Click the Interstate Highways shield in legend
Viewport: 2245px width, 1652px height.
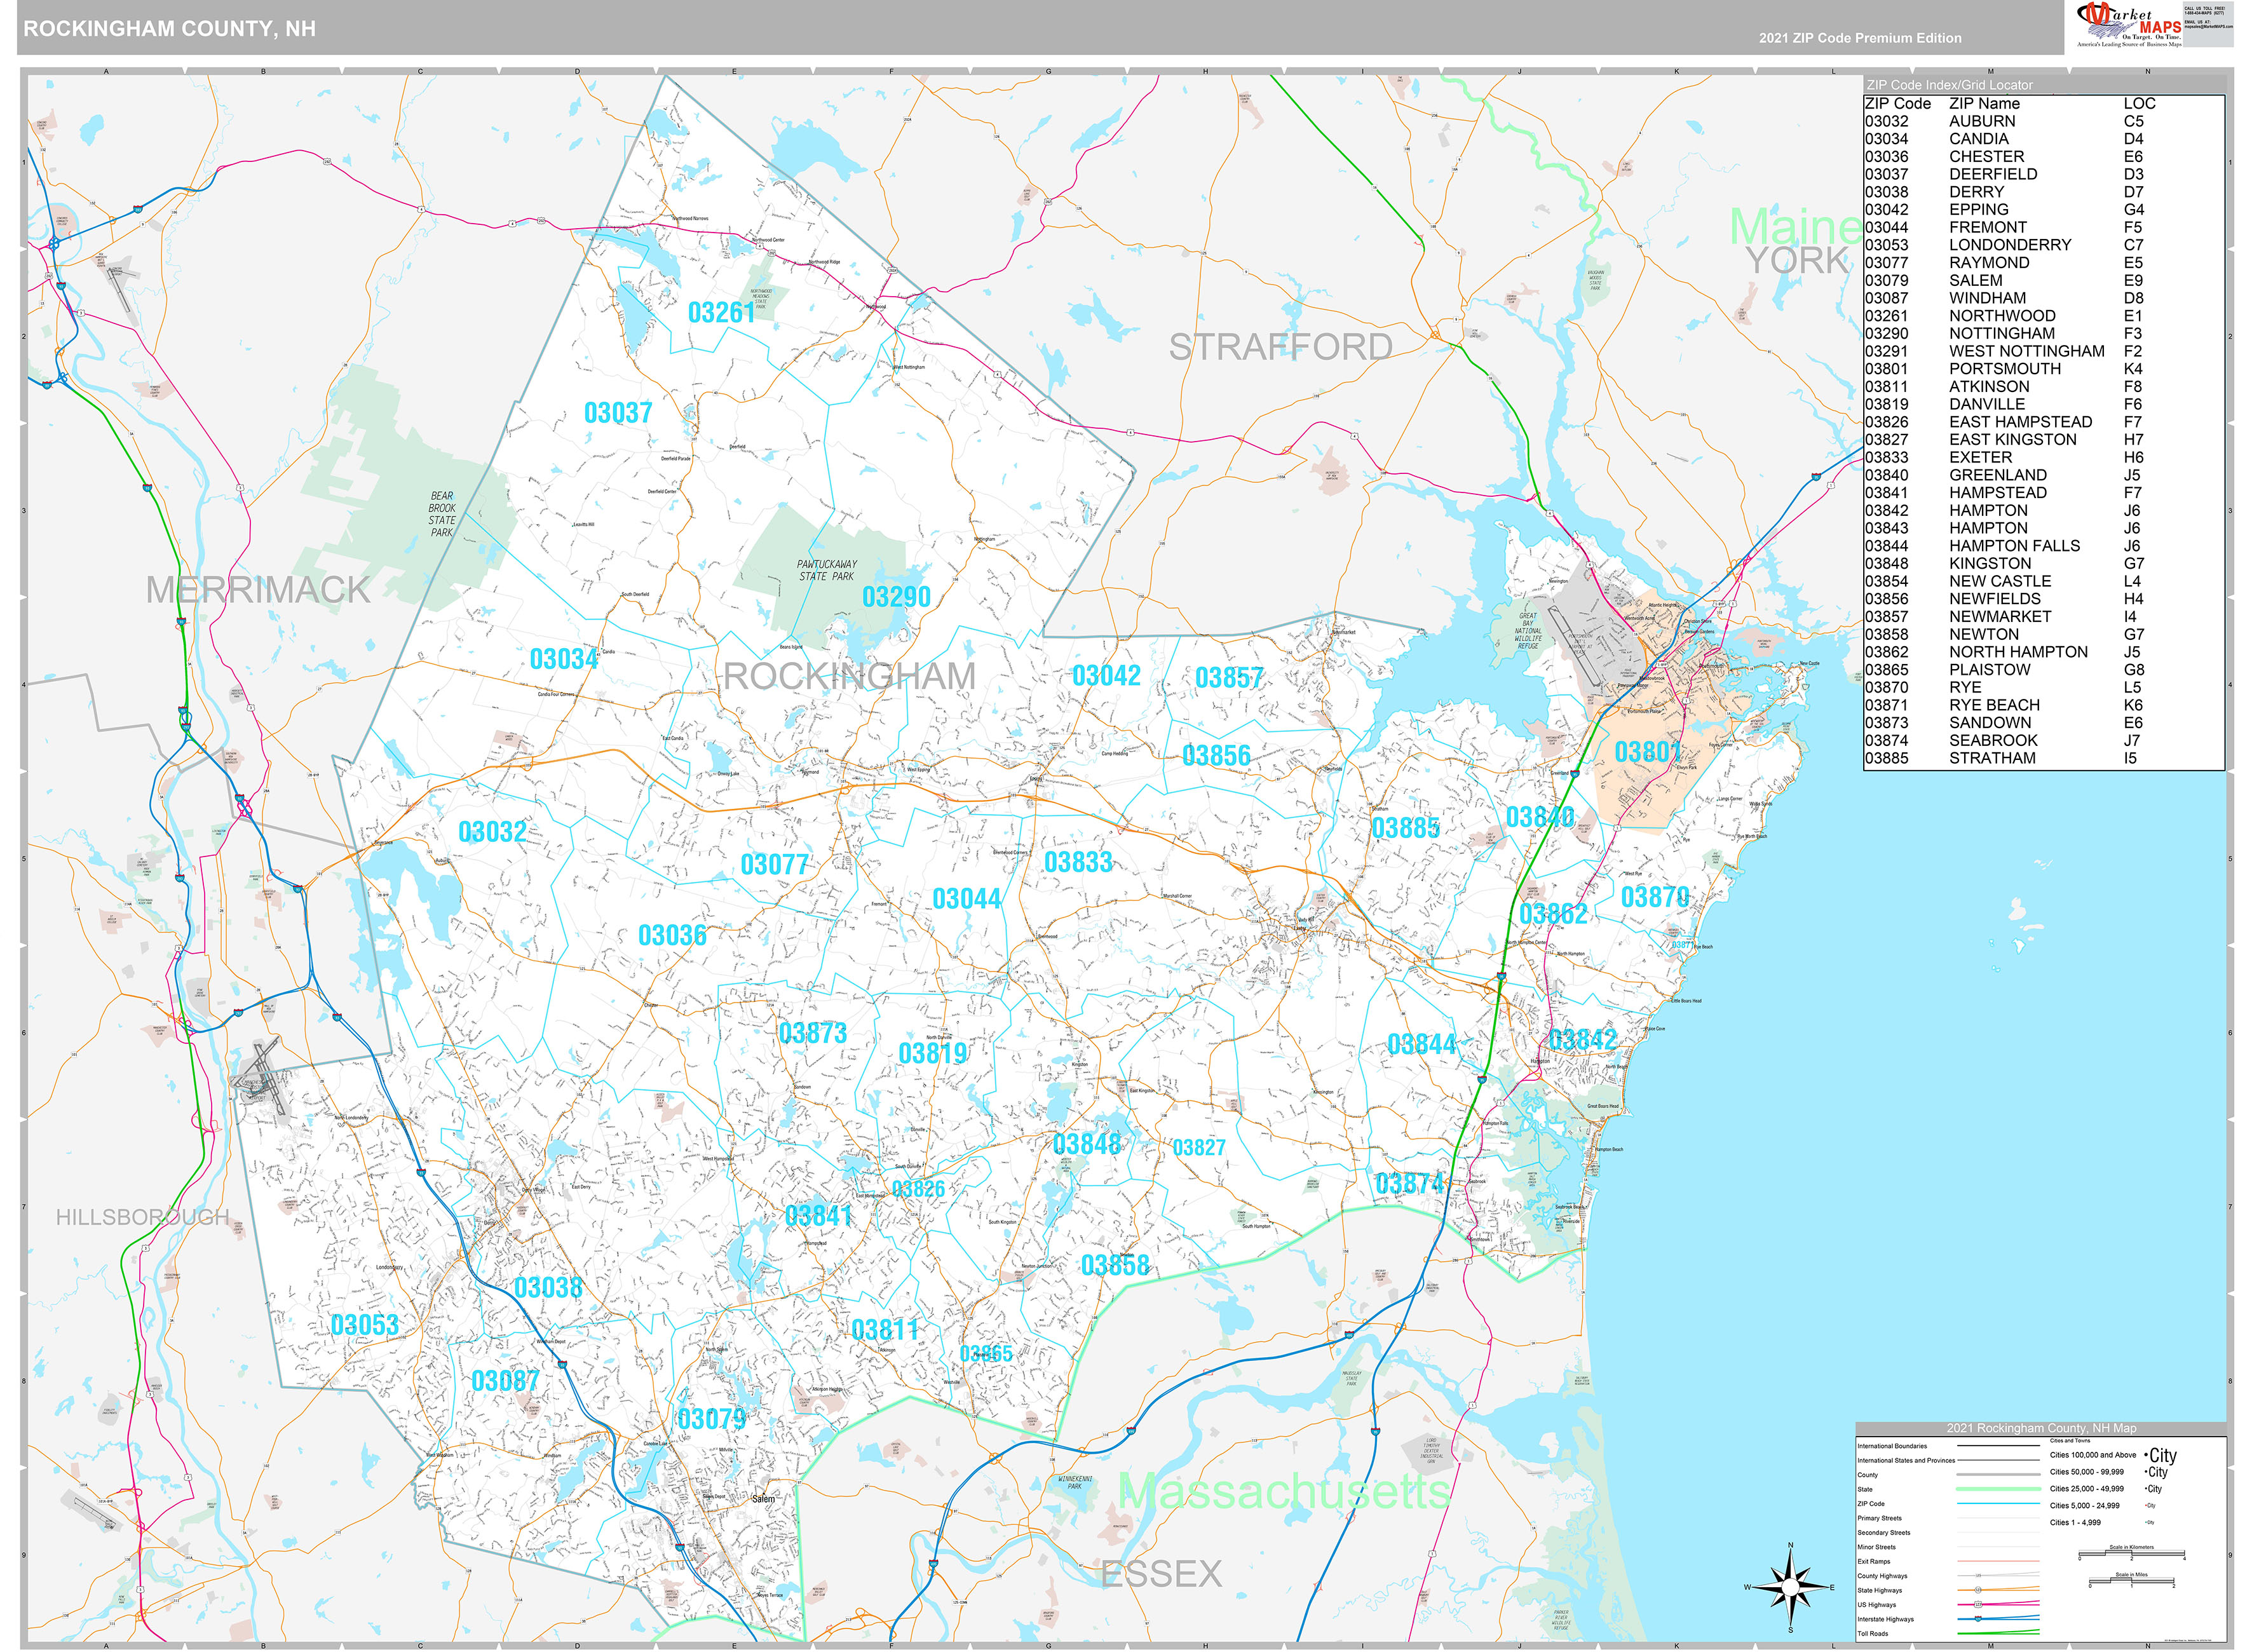(x=1978, y=1619)
